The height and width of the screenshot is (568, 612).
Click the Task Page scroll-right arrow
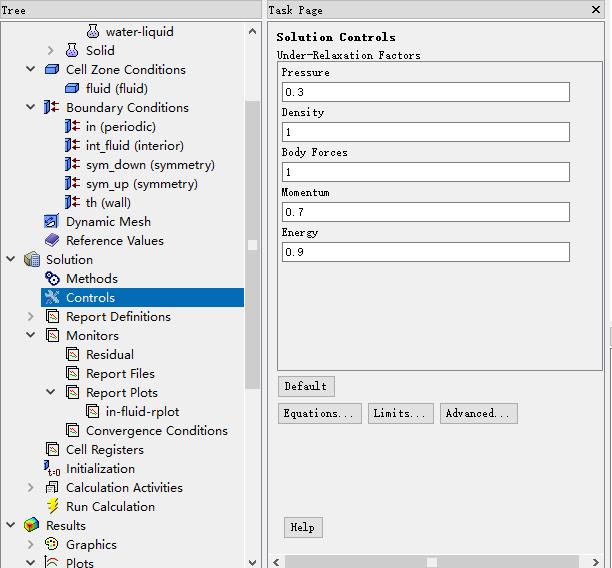tap(596, 562)
